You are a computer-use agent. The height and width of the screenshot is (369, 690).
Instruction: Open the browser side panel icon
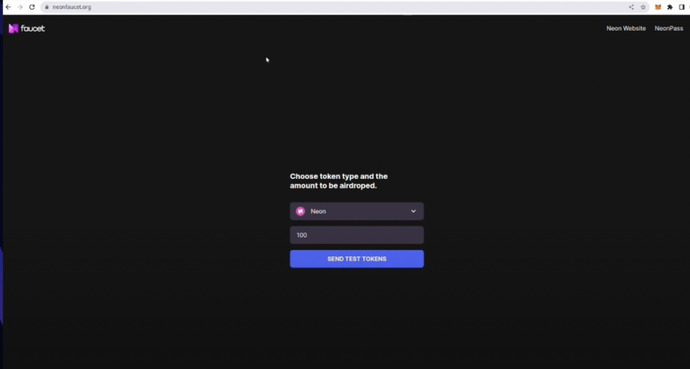(682, 7)
